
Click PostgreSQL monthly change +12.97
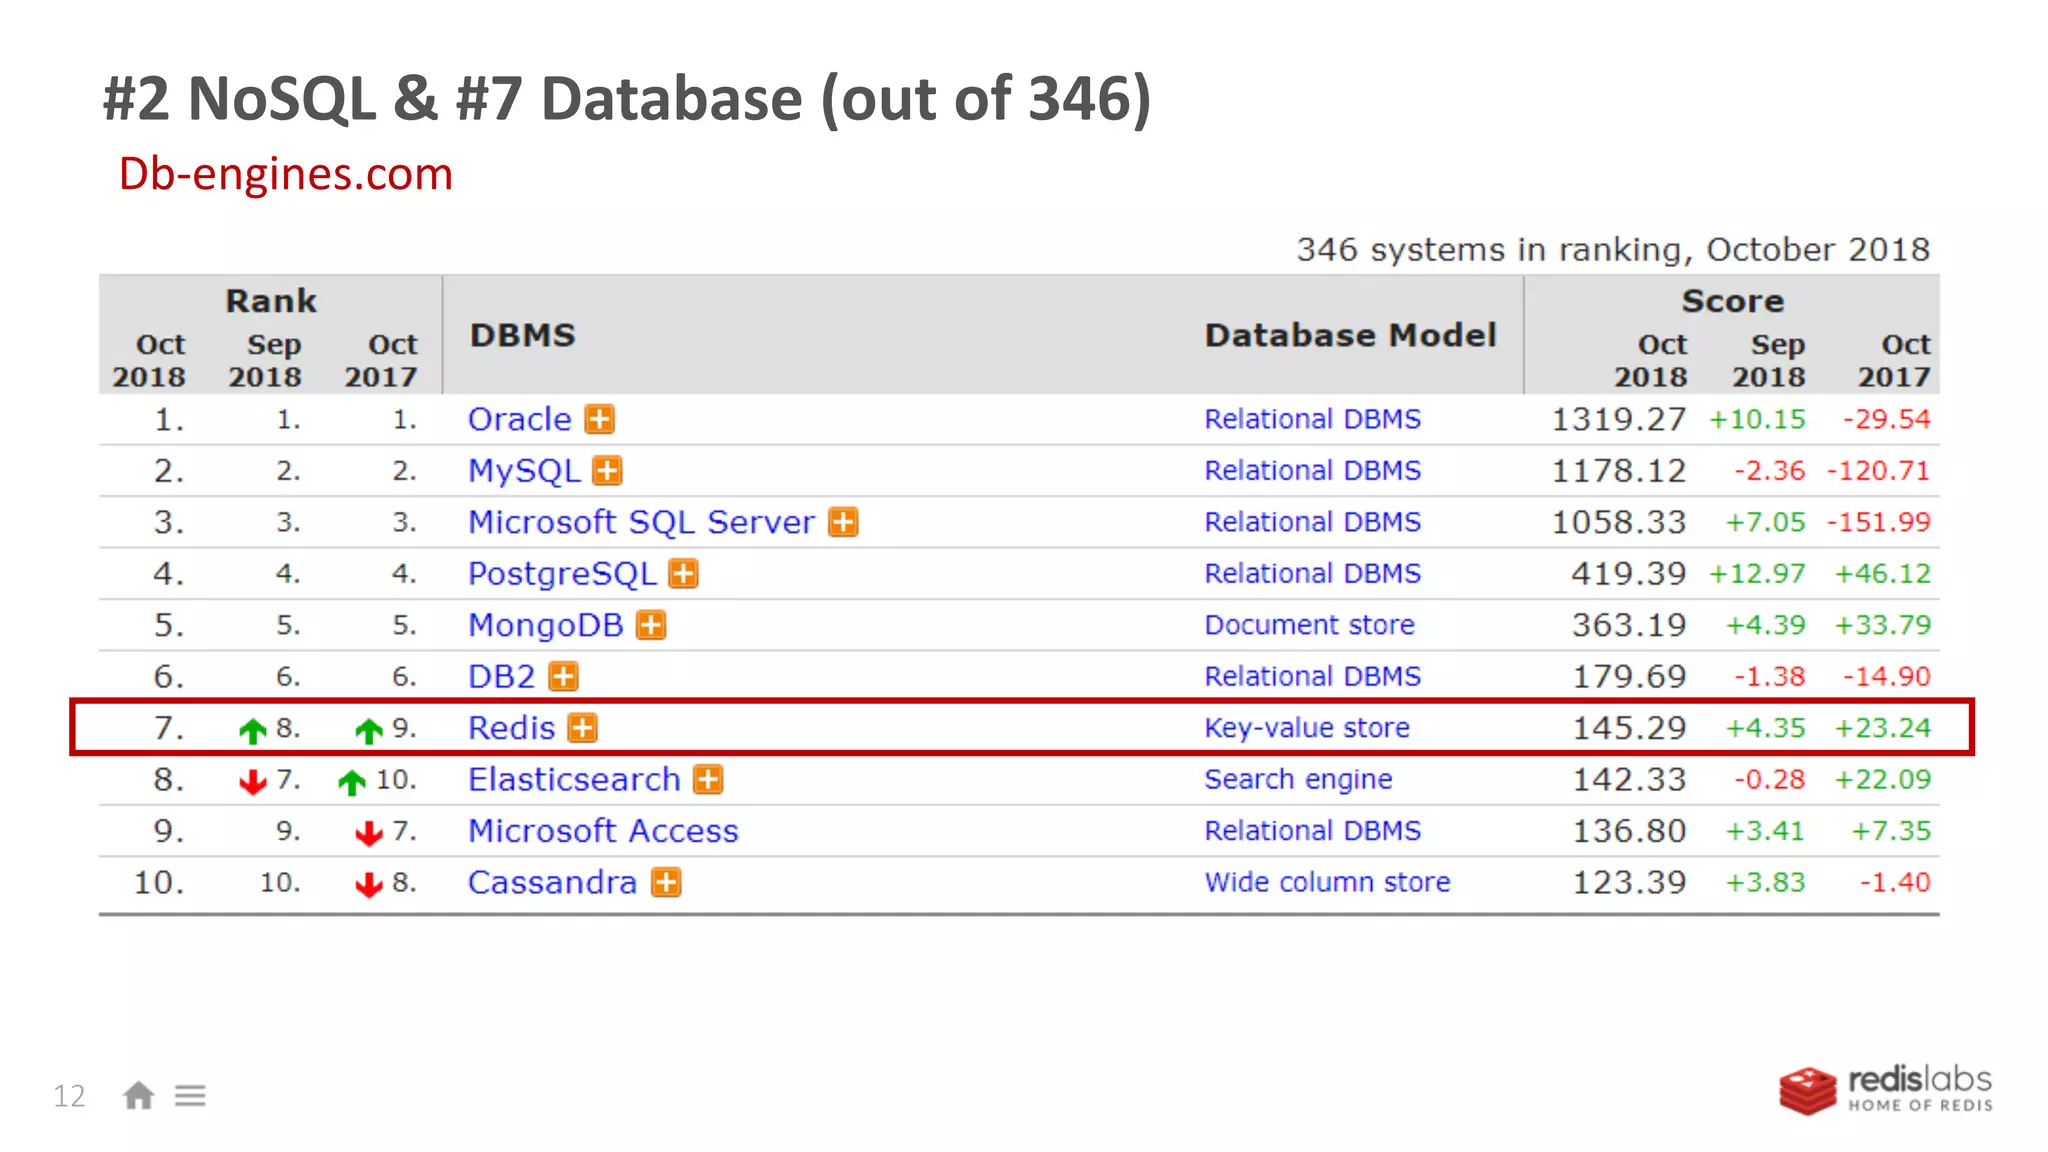1758,574
